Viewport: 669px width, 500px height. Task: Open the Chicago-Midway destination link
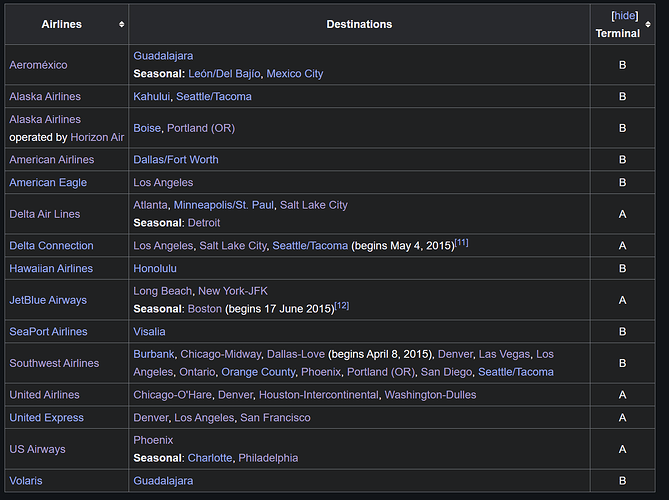221,354
